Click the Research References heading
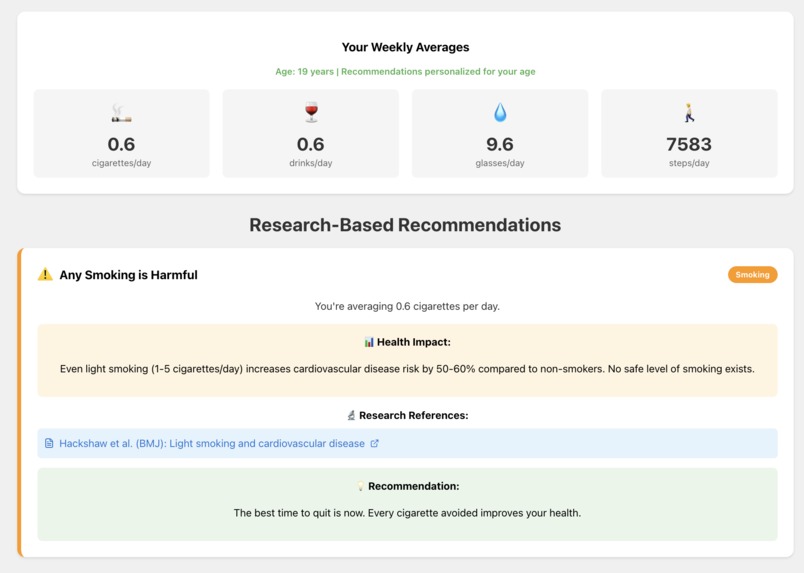804x573 pixels. [x=414, y=416]
